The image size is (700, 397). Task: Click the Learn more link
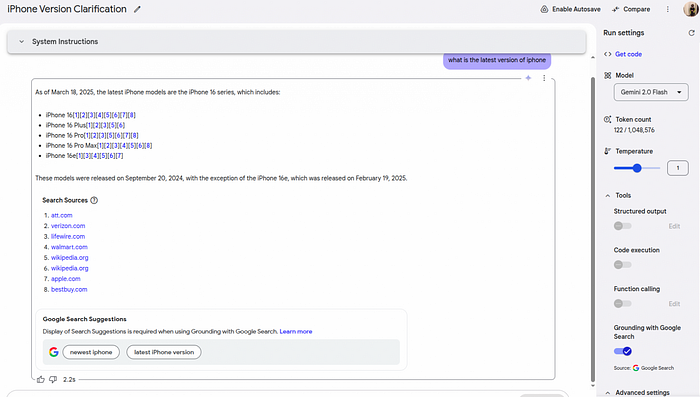pos(296,331)
